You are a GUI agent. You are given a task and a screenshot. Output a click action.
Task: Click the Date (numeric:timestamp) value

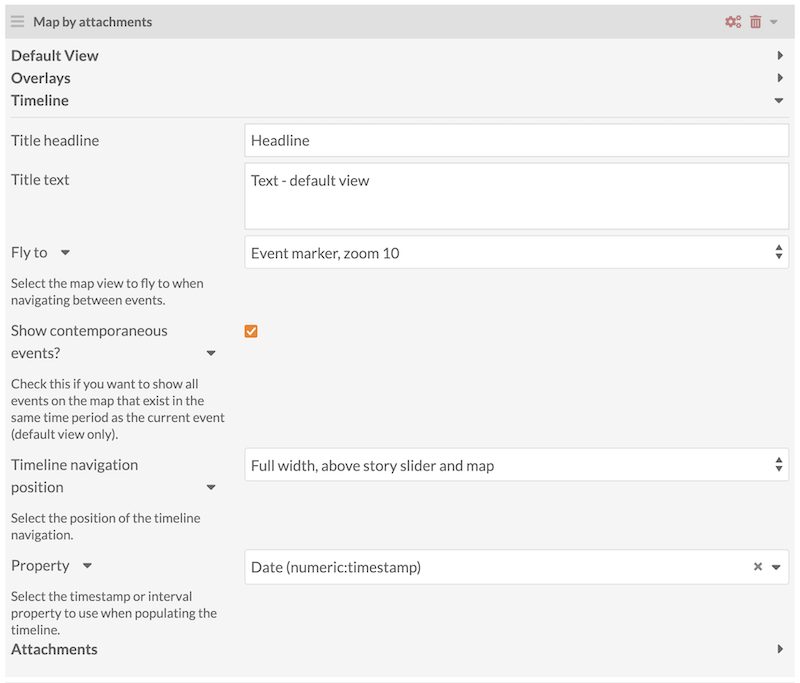coord(336,567)
